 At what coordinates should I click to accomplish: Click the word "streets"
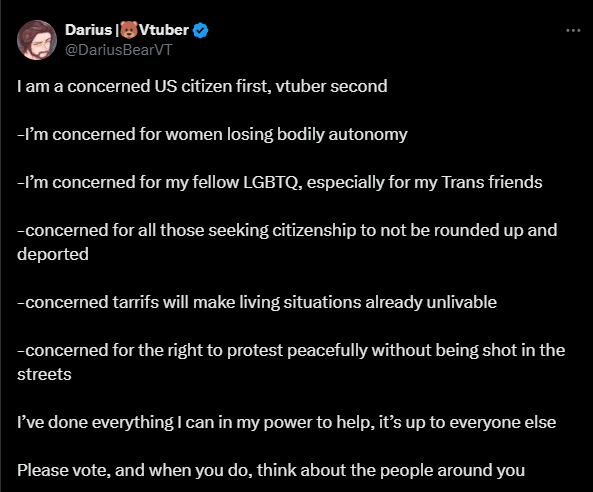[44, 375]
